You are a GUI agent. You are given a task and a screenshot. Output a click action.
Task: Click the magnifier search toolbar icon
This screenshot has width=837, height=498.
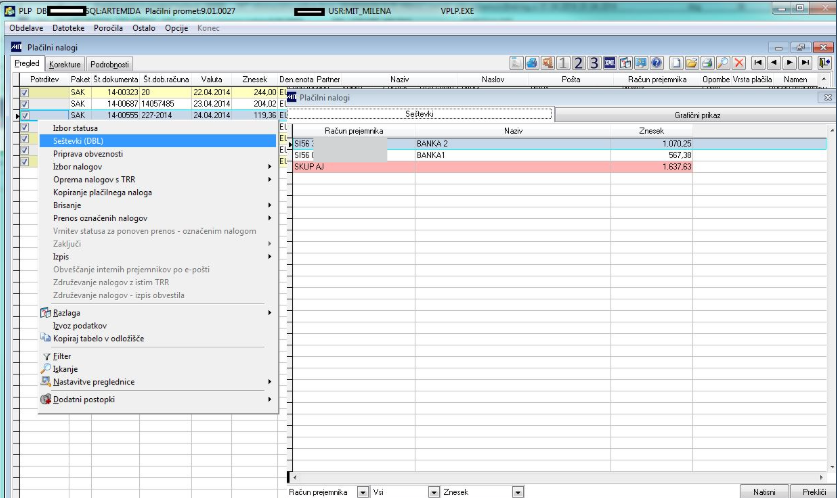point(723,63)
